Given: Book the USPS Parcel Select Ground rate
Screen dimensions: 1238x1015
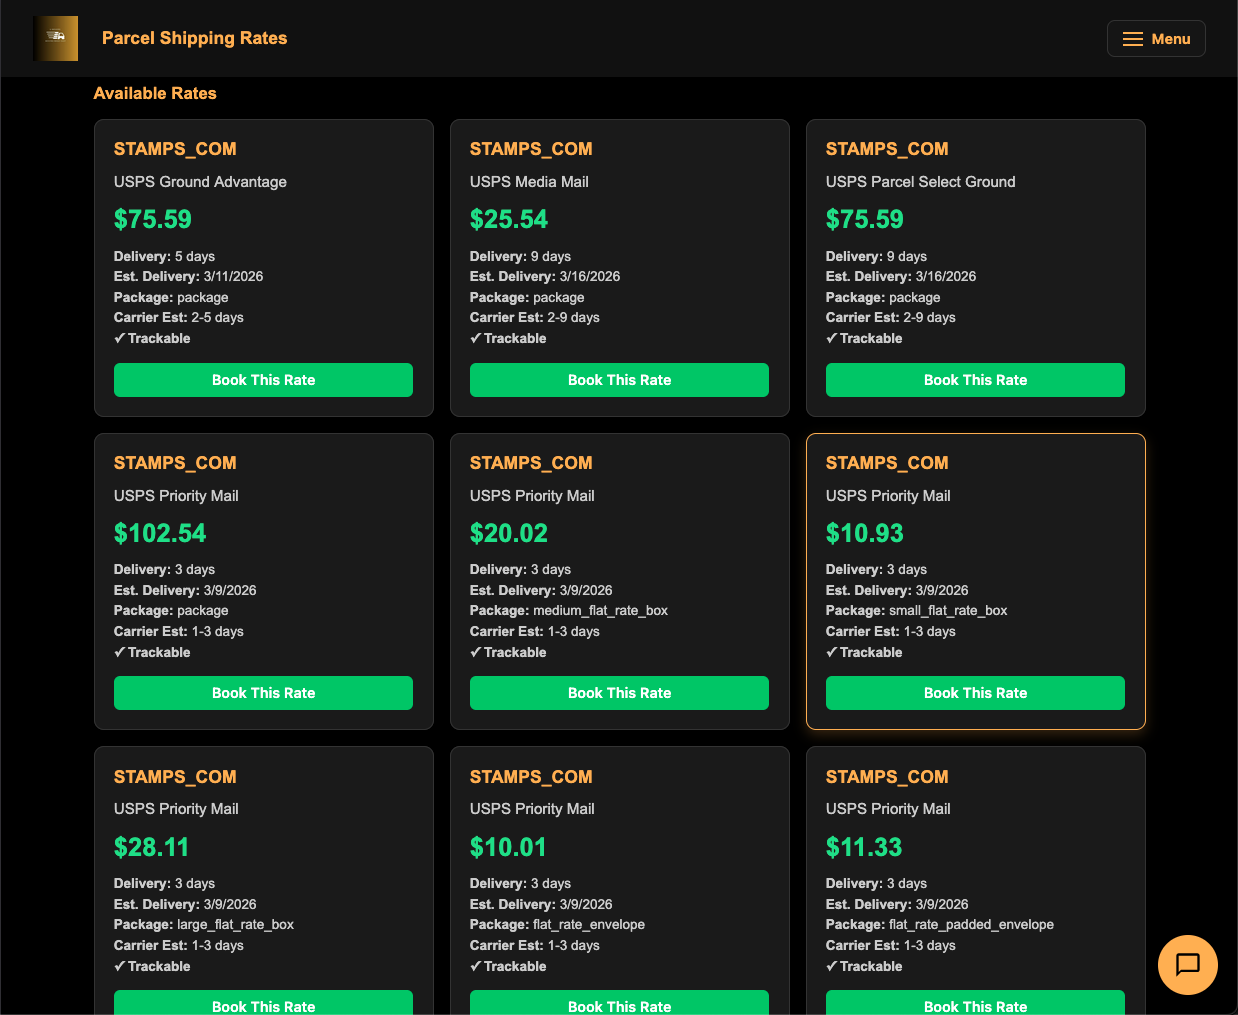Looking at the screenshot, I should tap(975, 380).
